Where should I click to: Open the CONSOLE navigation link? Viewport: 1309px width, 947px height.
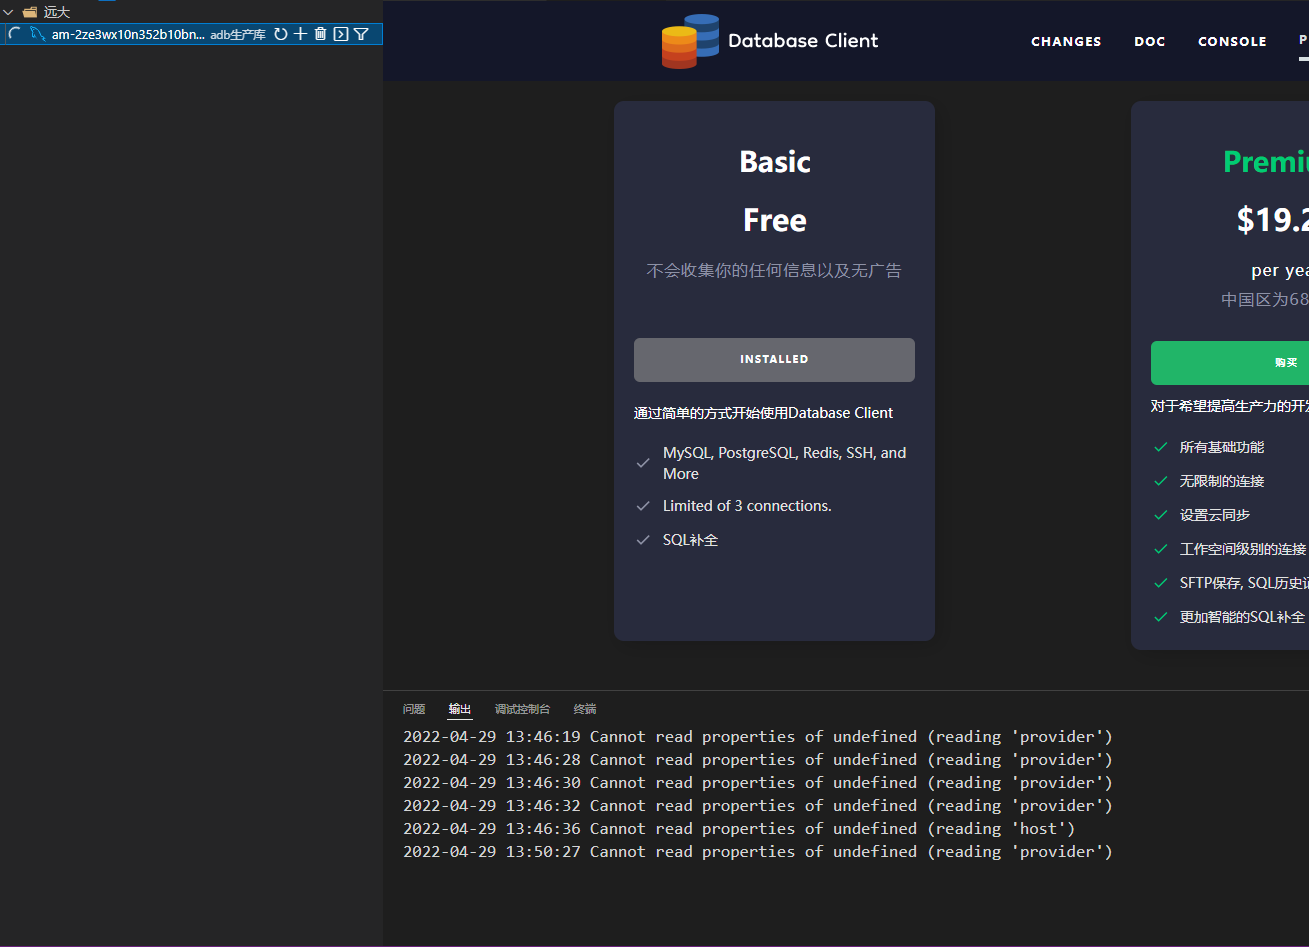1232,41
